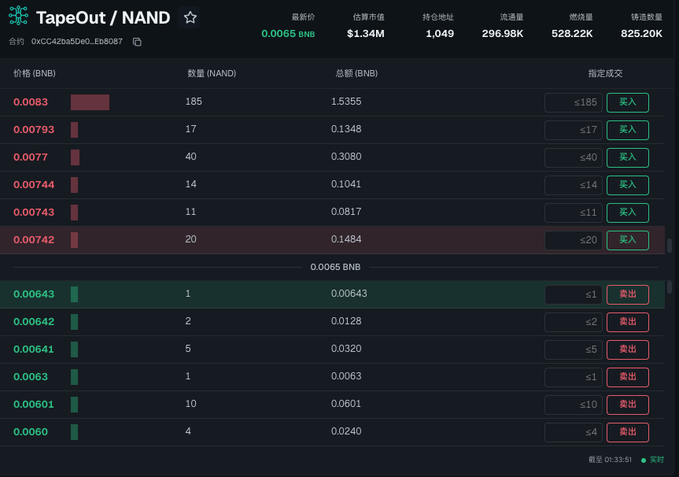The width and height of the screenshot is (679, 477).
Task: Sell at price 0.0063
Action: (627, 377)
